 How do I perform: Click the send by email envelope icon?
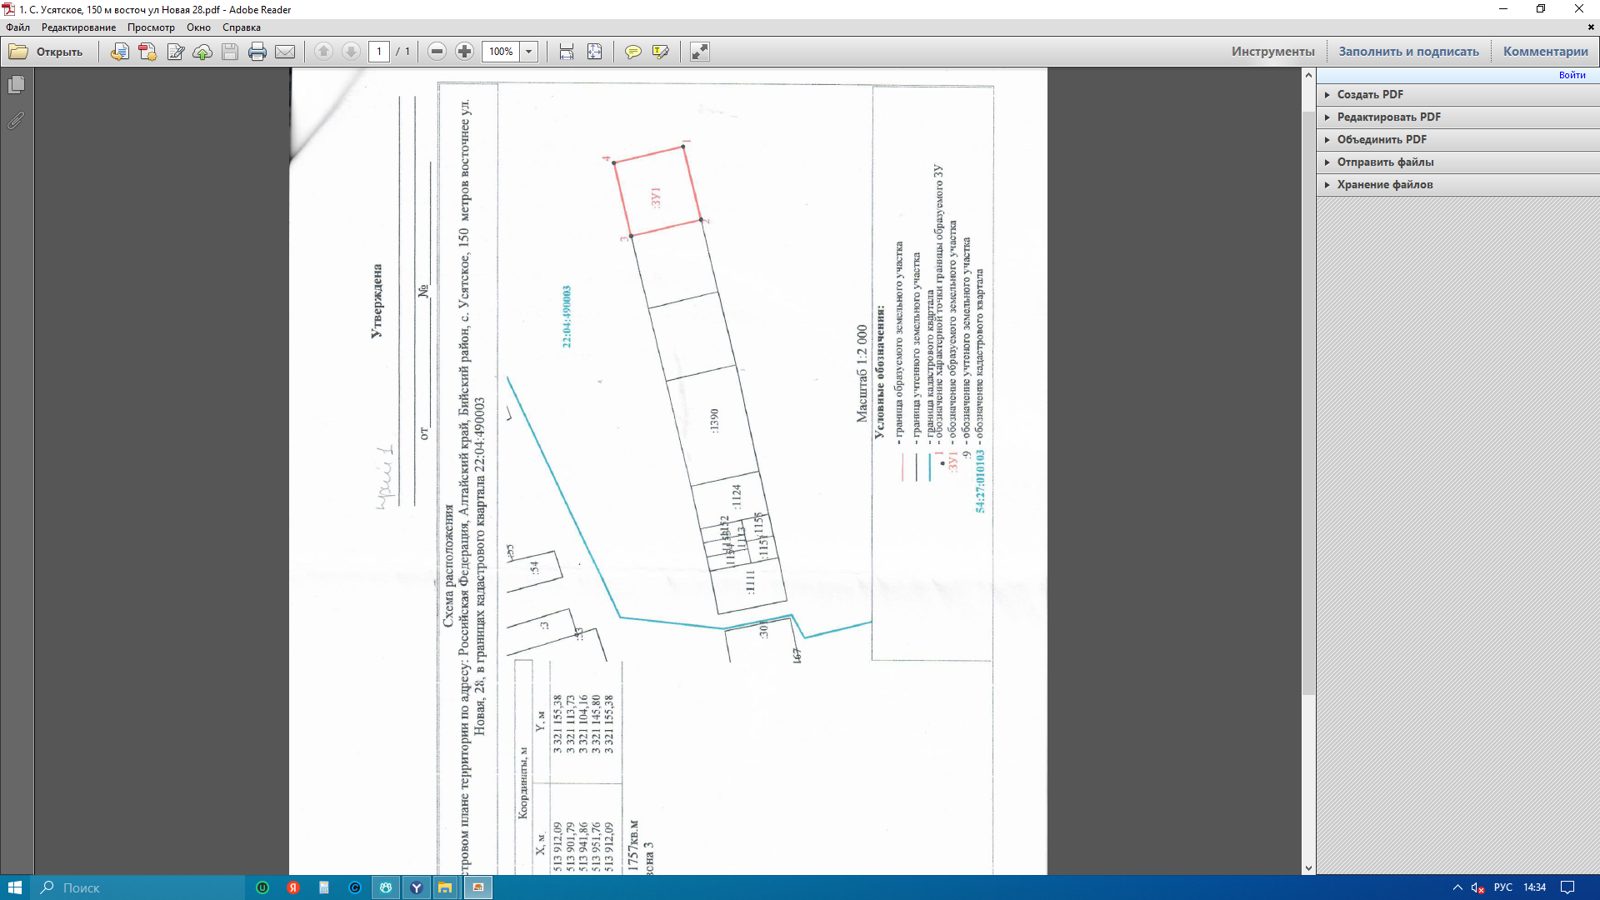tap(285, 52)
